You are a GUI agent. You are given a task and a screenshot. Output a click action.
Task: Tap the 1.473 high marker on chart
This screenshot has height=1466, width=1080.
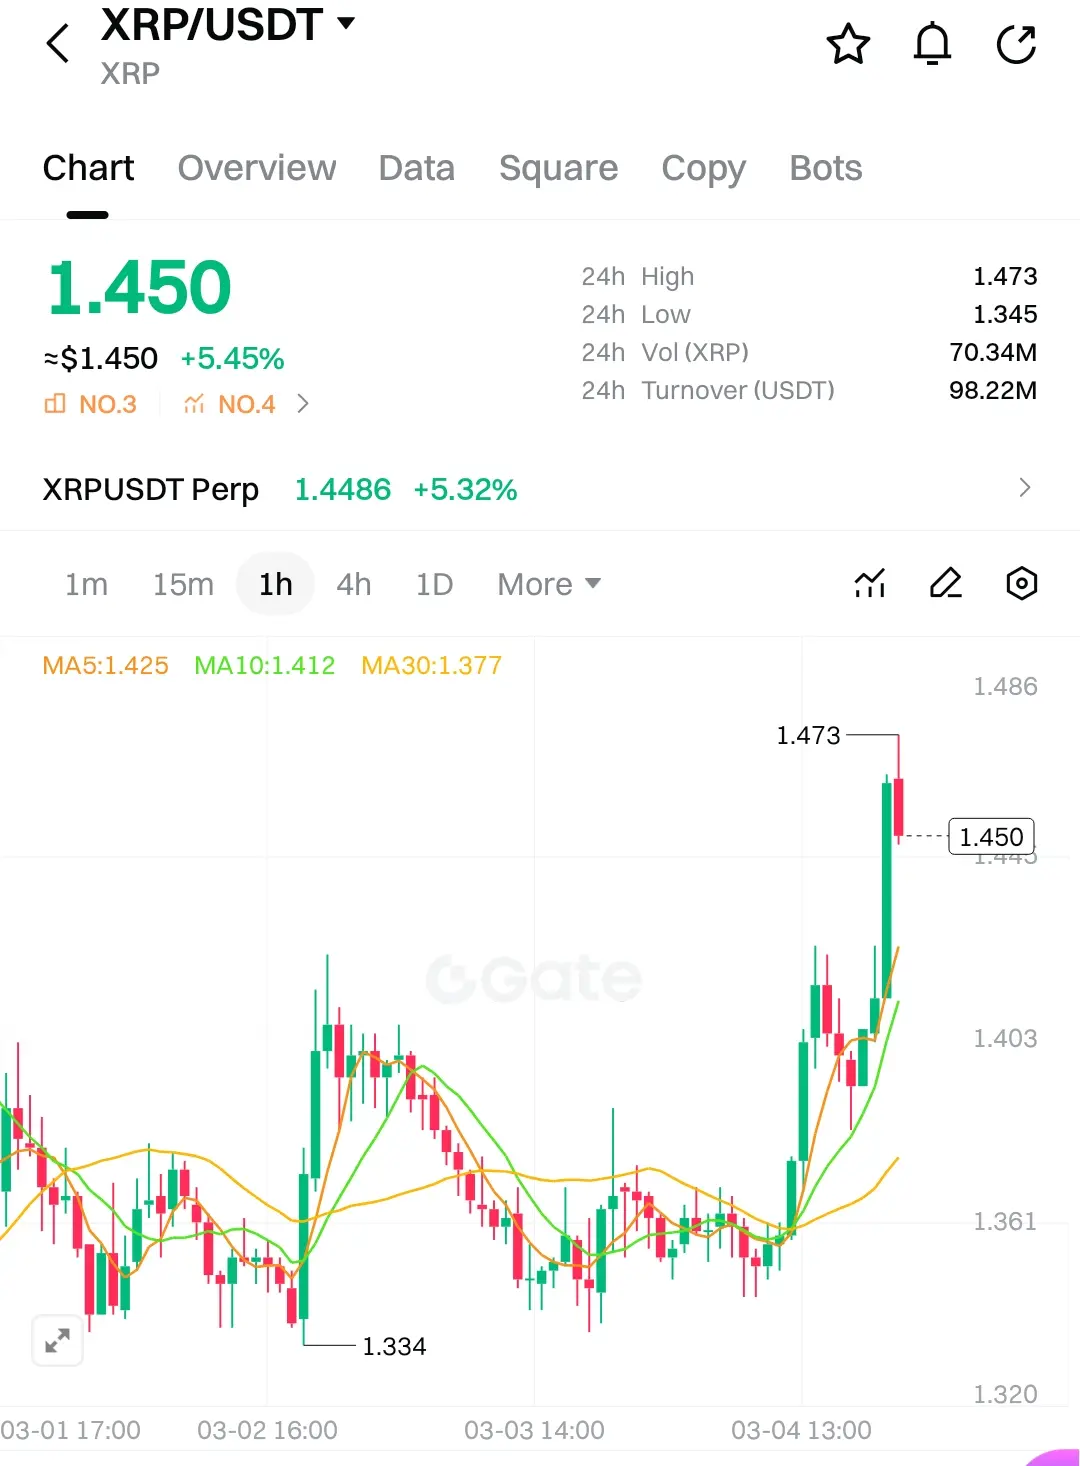click(808, 735)
